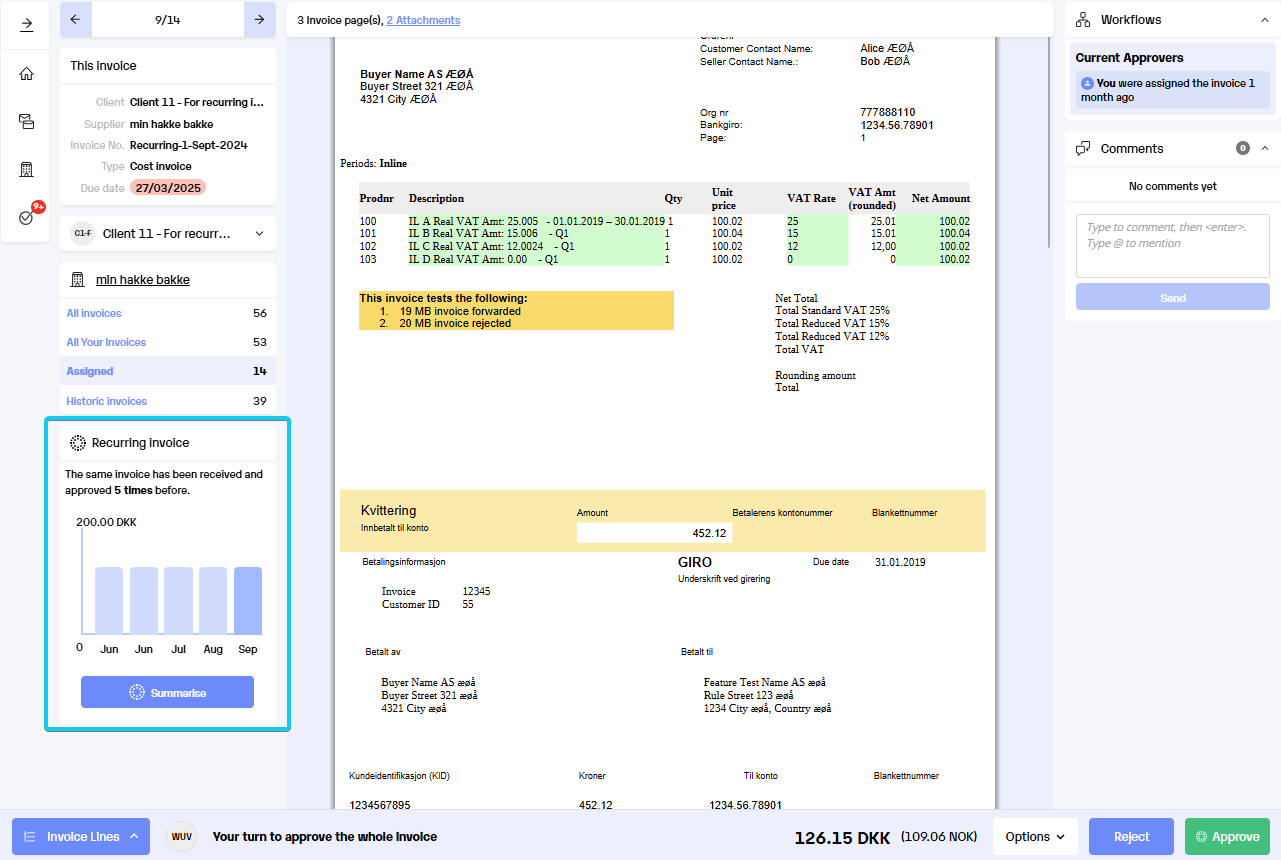
Task: Open the company building icon in sidebar
Action: (x=26, y=169)
